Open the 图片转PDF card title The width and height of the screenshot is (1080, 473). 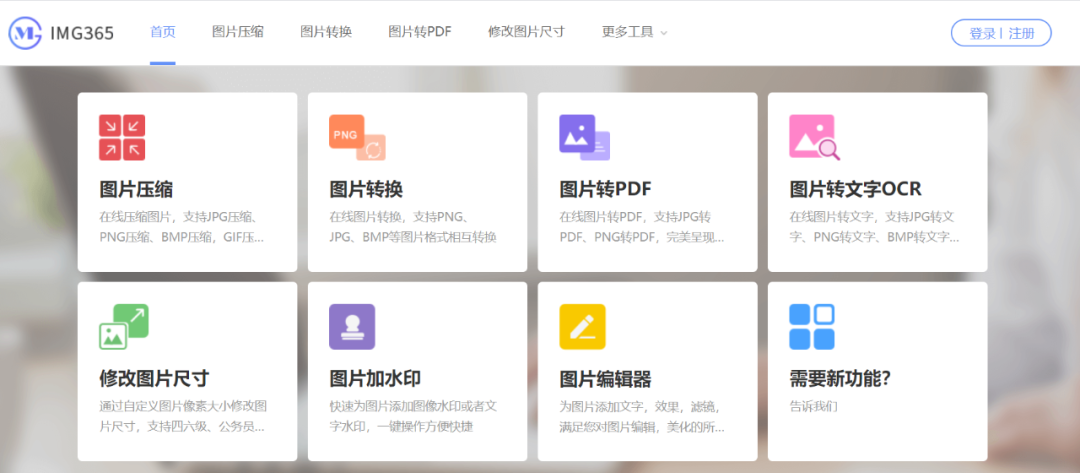pyautogui.click(x=605, y=189)
